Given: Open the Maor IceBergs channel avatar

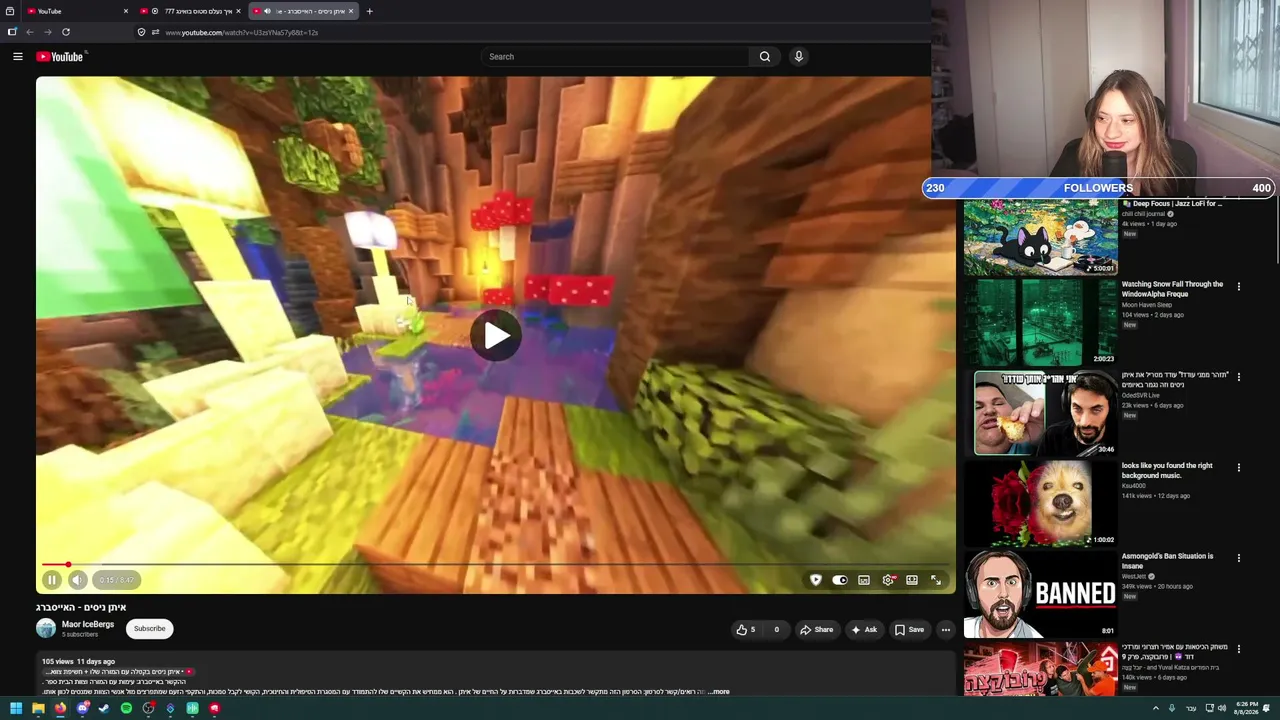Looking at the screenshot, I should [46, 628].
